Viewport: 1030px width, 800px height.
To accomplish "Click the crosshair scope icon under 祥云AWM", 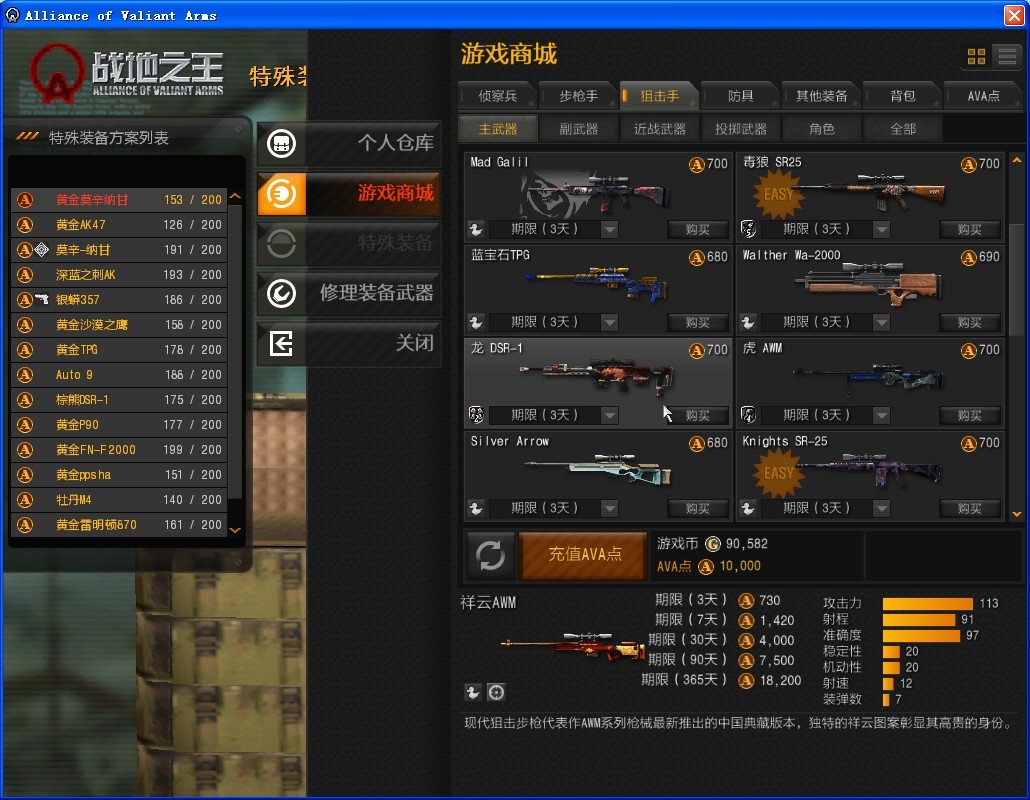I will pos(497,692).
